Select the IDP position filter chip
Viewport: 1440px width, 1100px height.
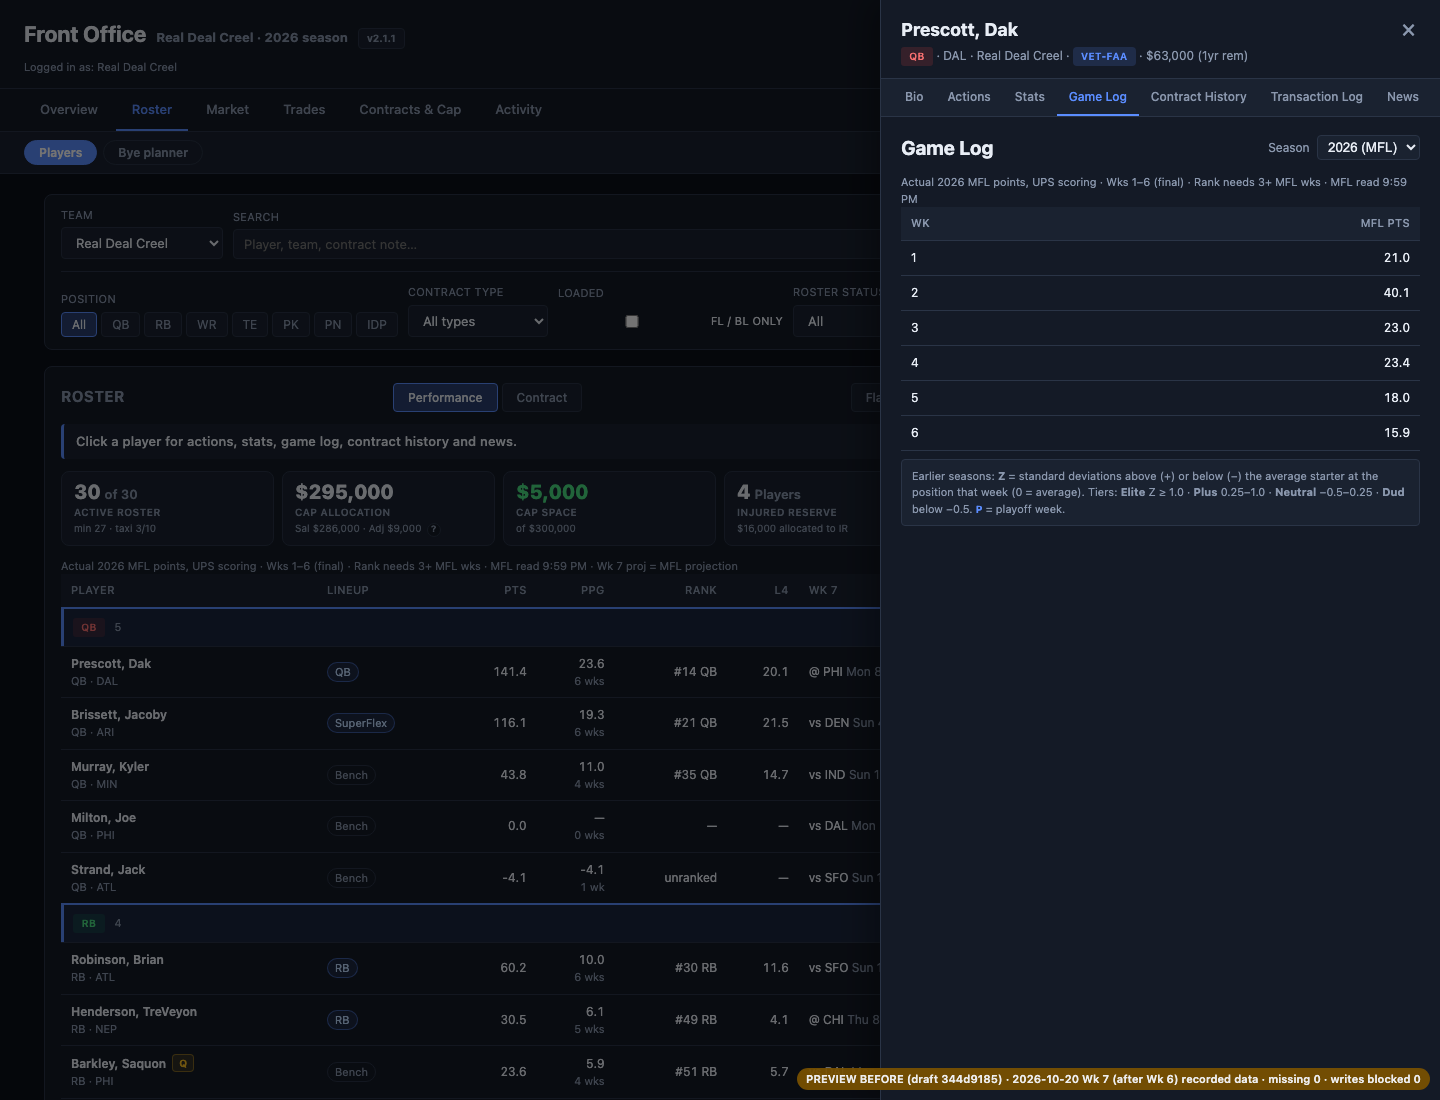tap(377, 324)
